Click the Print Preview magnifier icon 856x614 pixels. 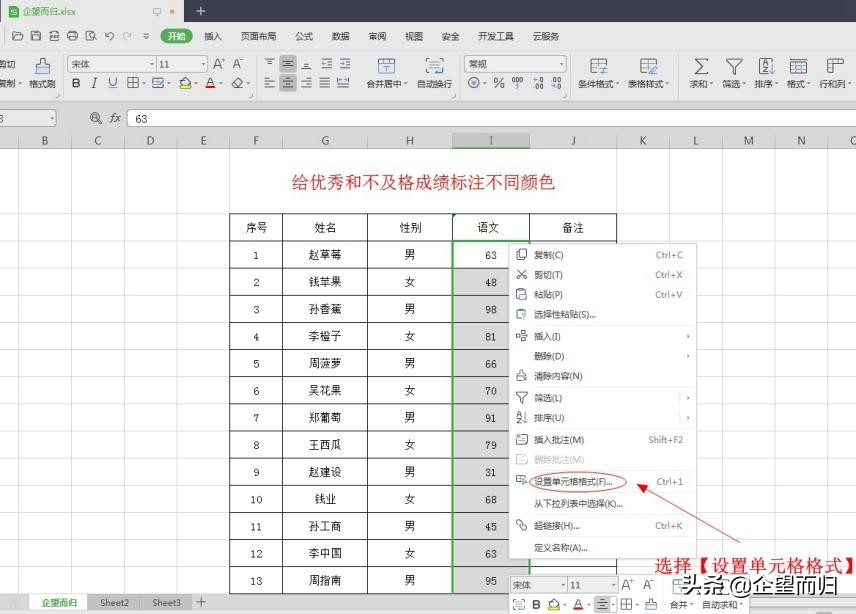(x=91, y=36)
